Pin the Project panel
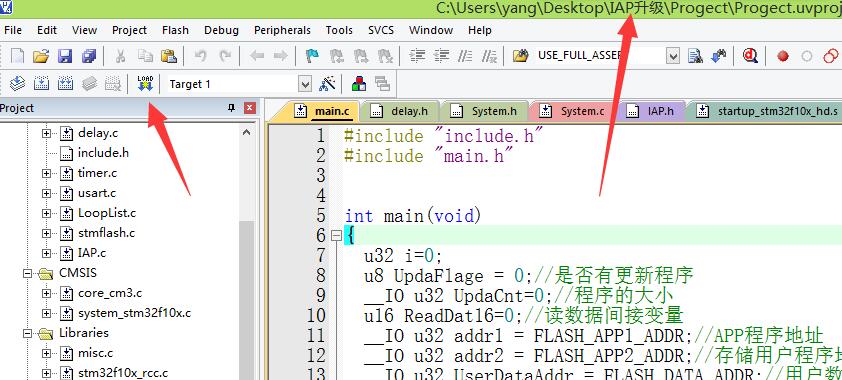 click(231, 108)
